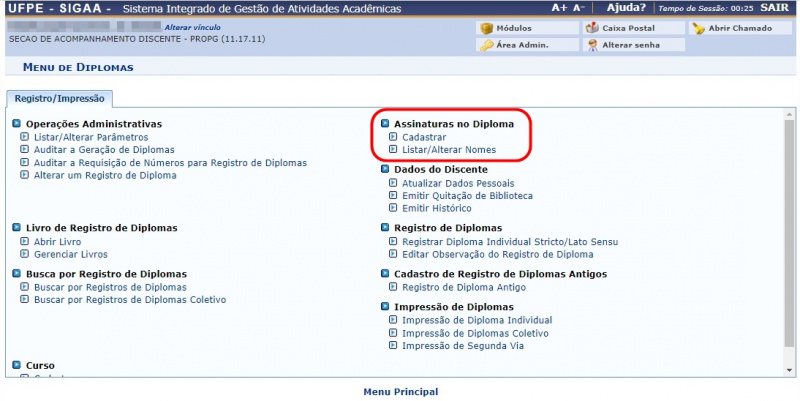
Task: Click the arrow icon beside Listar/Alterar Parâmetros
Action: point(24,137)
